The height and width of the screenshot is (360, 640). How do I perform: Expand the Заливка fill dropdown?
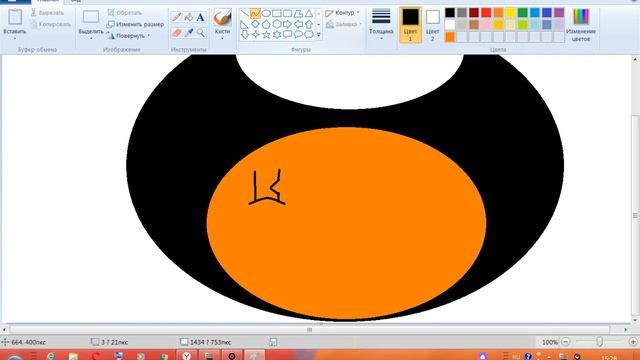coord(361,24)
